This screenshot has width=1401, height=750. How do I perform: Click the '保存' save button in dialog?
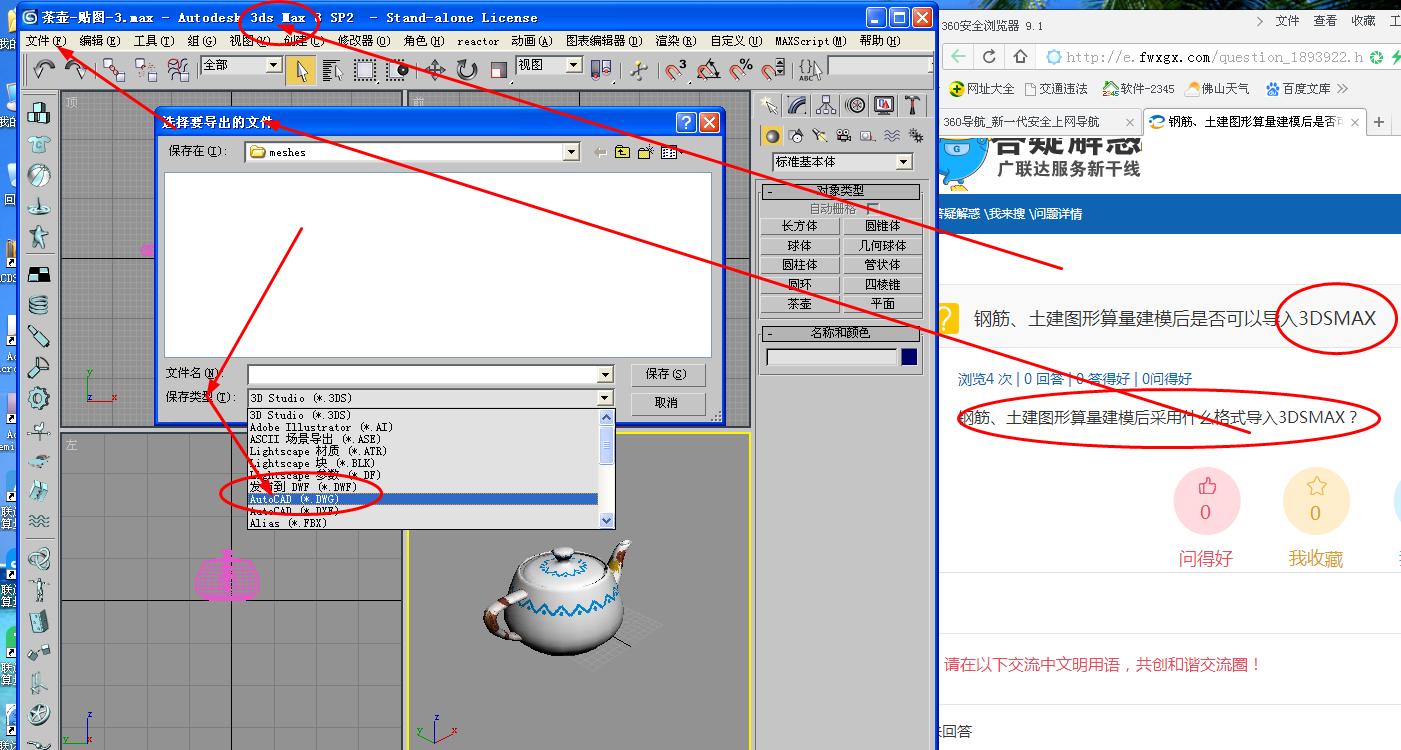pos(666,374)
